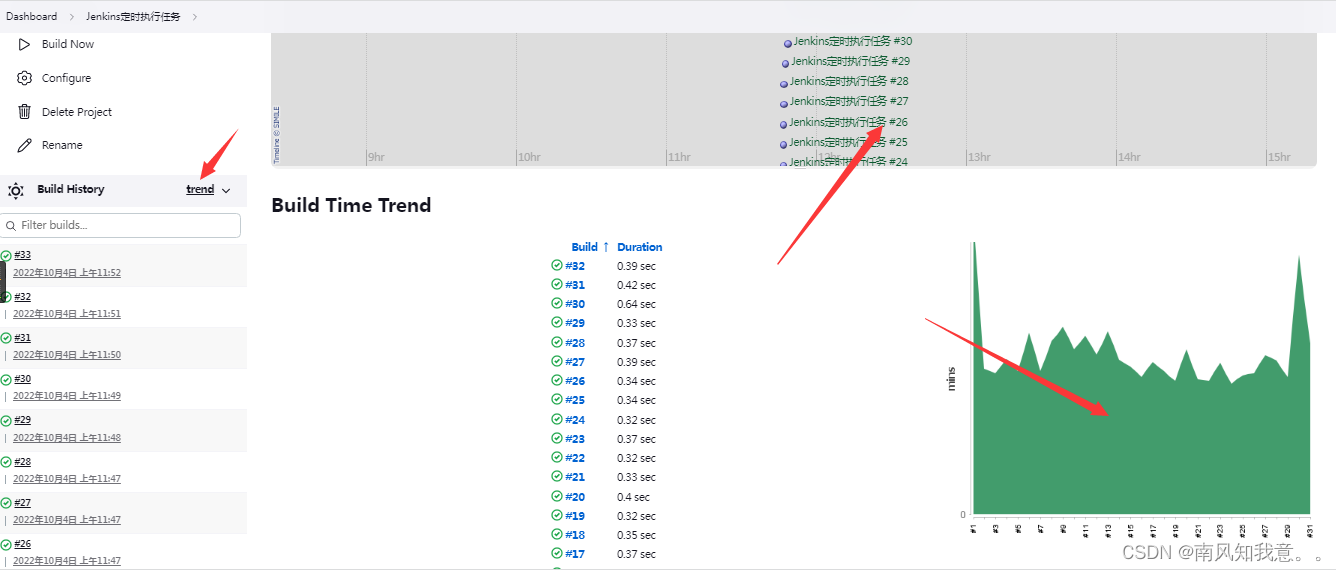Click timeline event Jenkins定时执行任务 #30

(852, 41)
